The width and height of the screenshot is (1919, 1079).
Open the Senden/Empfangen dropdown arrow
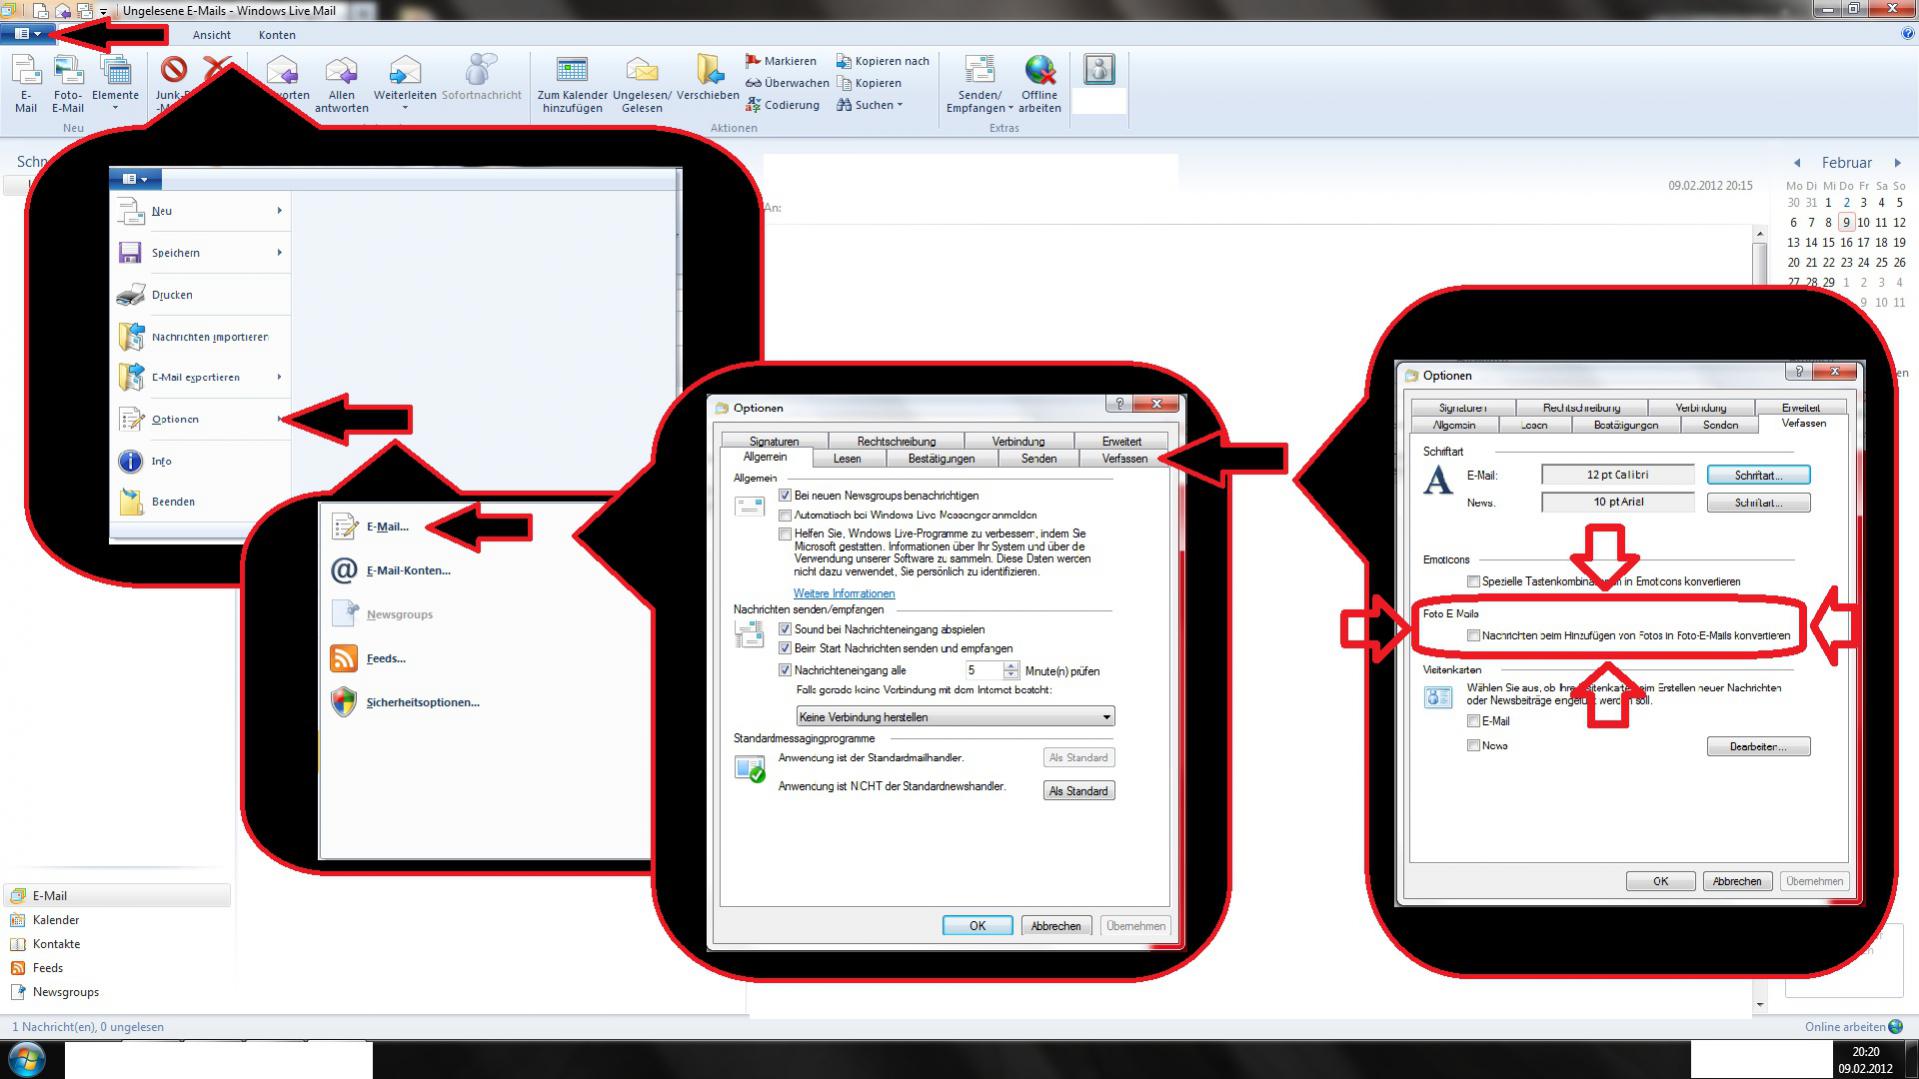[x=1010, y=108]
